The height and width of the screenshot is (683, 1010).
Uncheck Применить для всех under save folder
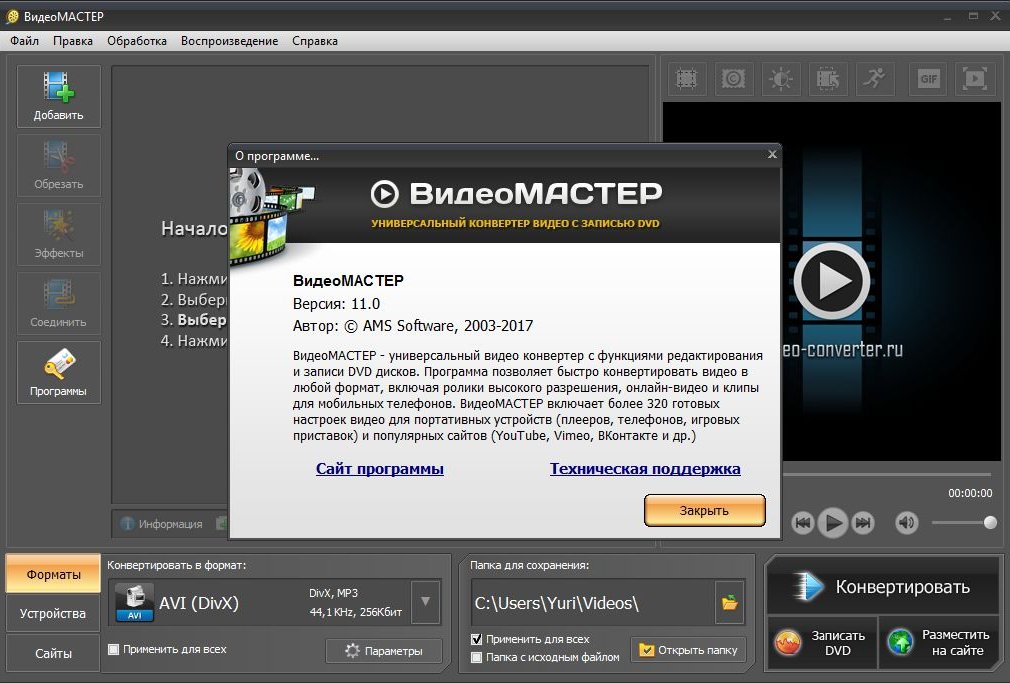[476, 639]
